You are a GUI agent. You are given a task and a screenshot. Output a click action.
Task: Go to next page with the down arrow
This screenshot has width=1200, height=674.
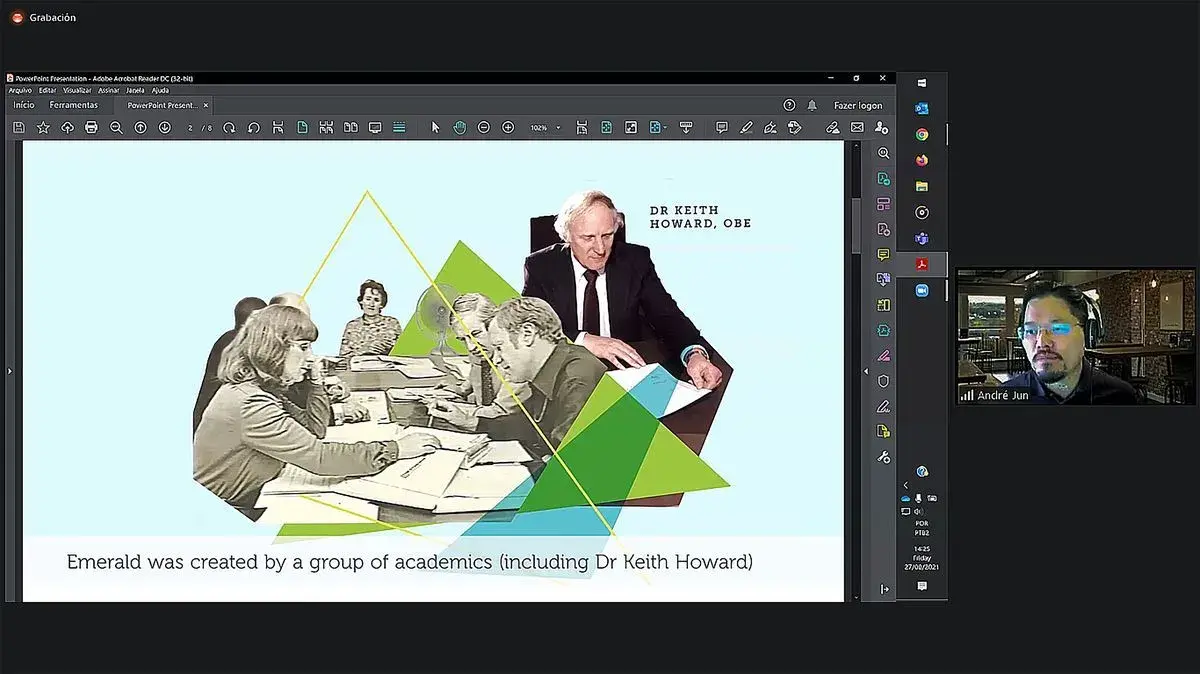(x=165, y=128)
